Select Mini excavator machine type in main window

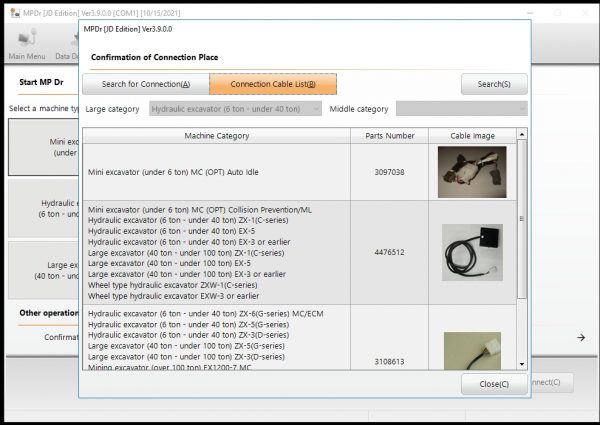[x=43, y=147]
